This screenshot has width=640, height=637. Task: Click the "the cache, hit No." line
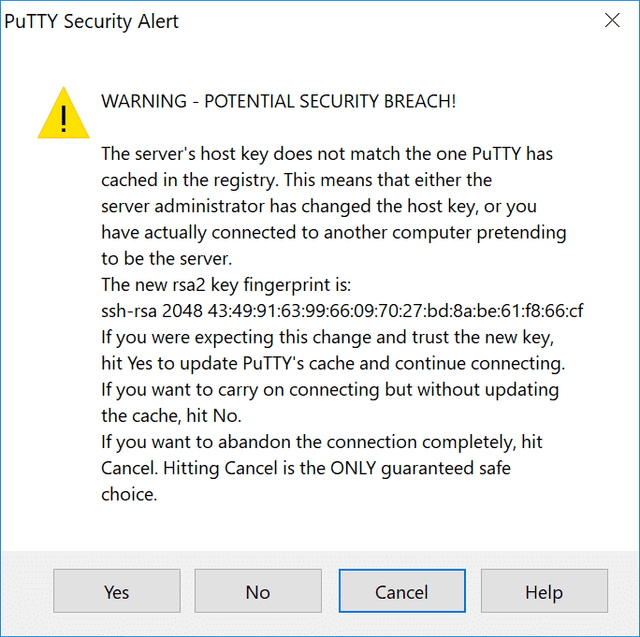pos(171,415)
